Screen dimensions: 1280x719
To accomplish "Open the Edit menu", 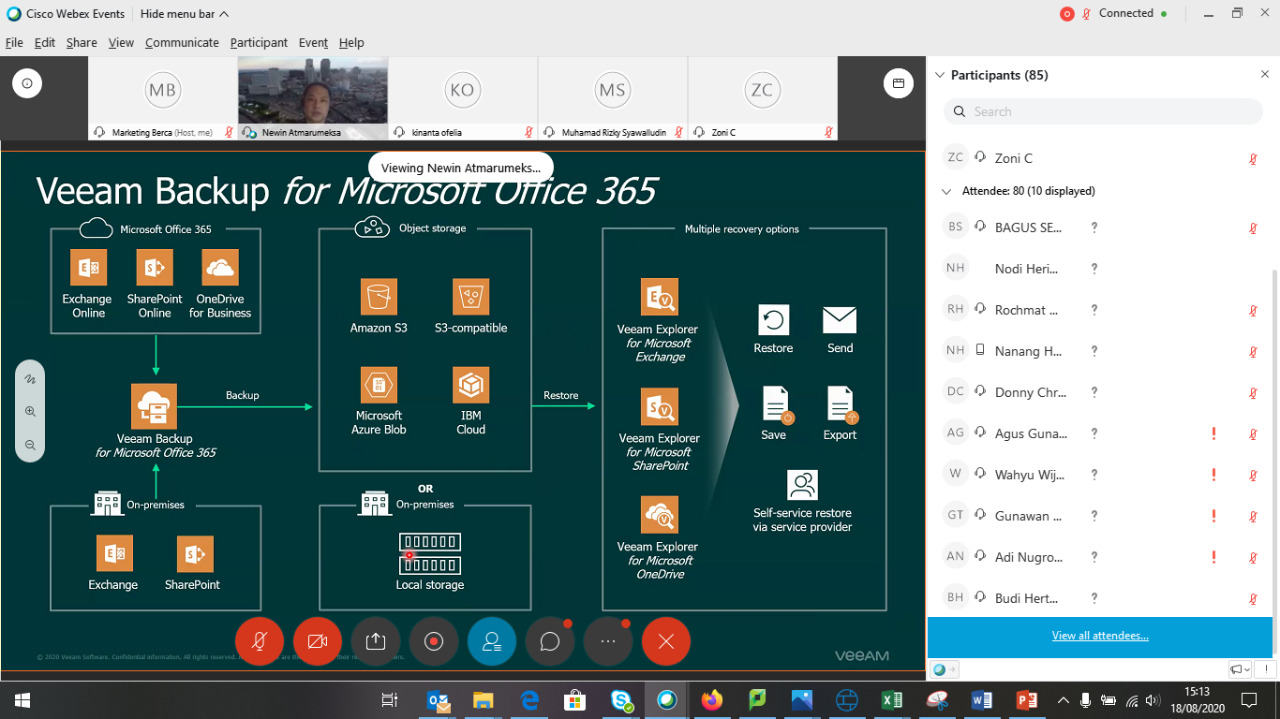I will pyautogui.click(x=45, y=43).
